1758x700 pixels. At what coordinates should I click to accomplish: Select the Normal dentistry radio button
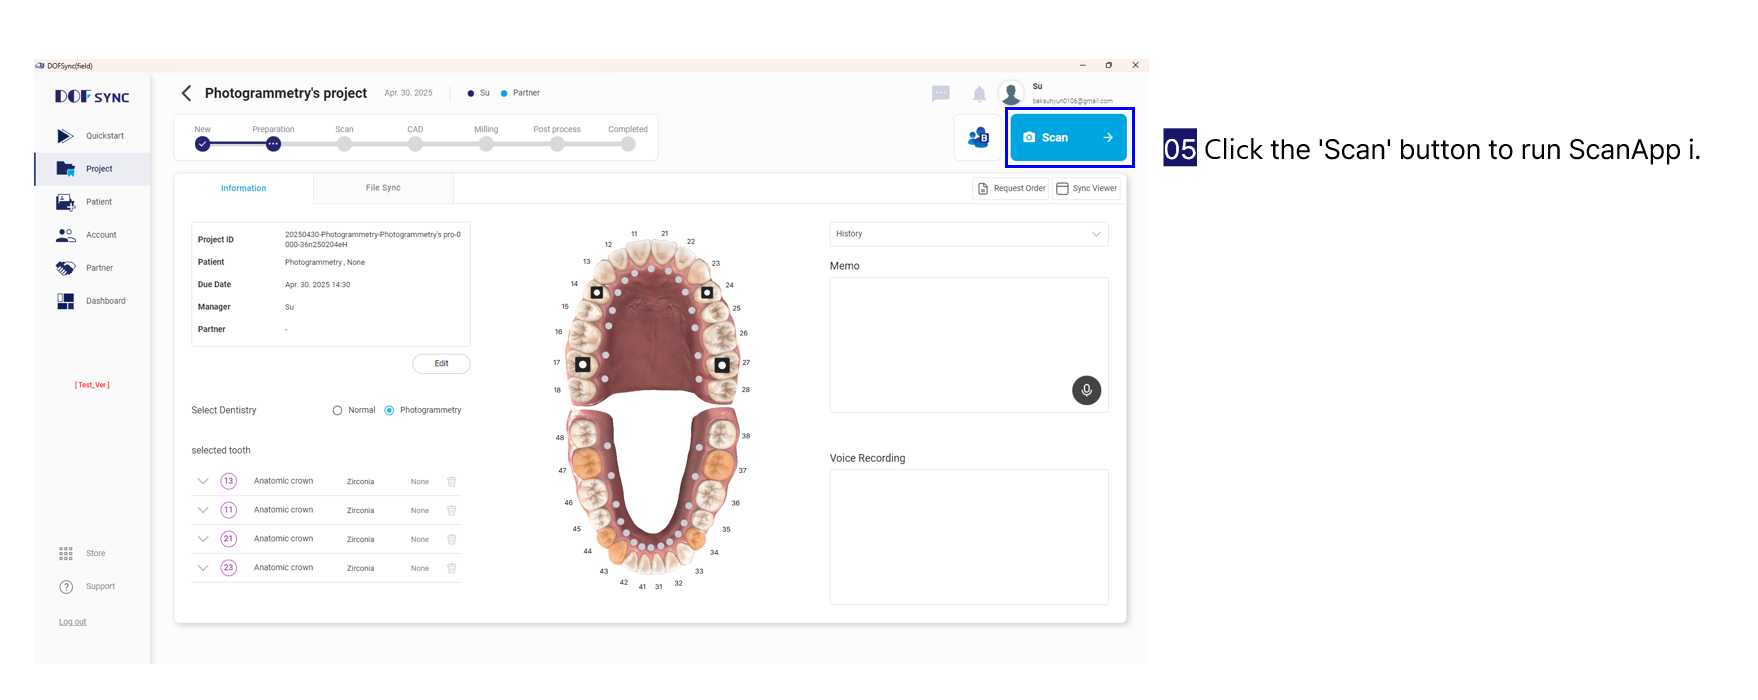(x=338, y=411)
